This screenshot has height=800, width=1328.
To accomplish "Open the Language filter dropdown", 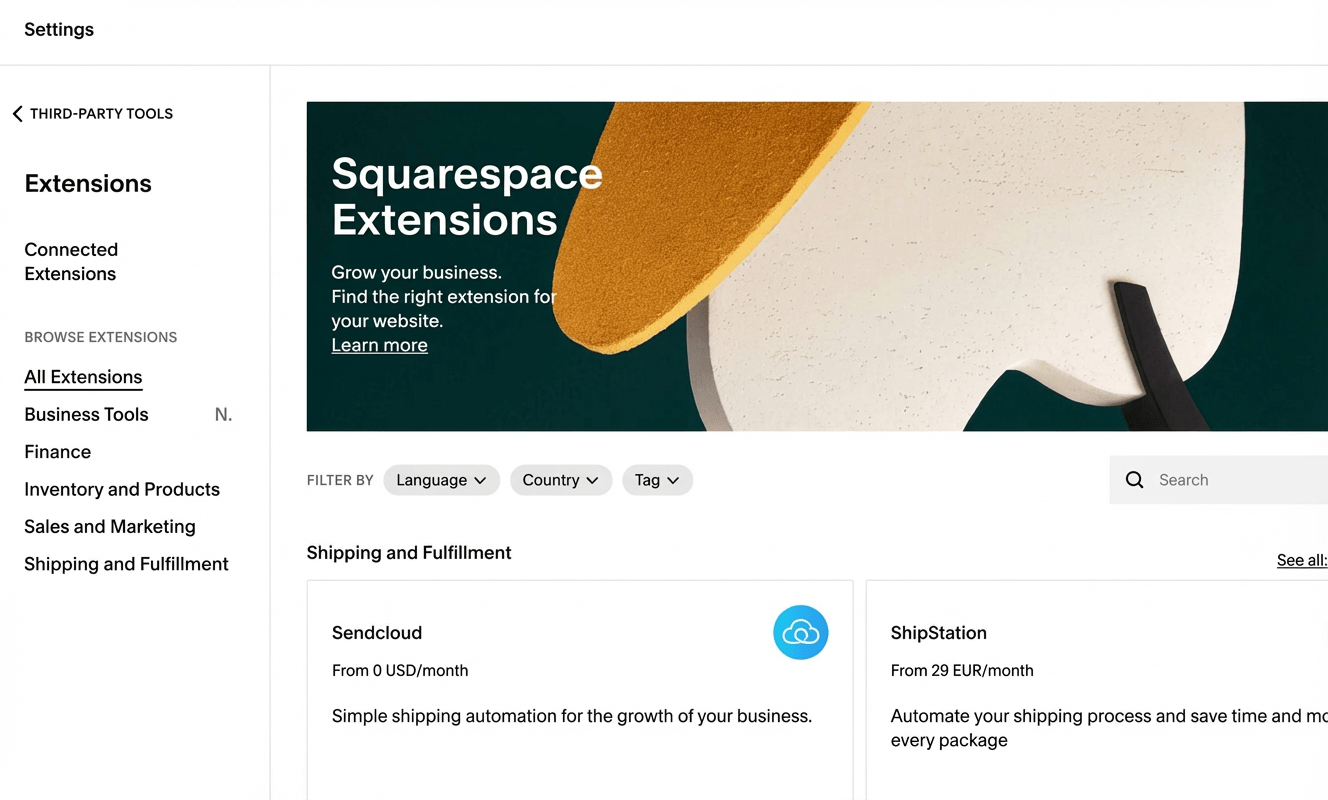I will coord(441,480).
